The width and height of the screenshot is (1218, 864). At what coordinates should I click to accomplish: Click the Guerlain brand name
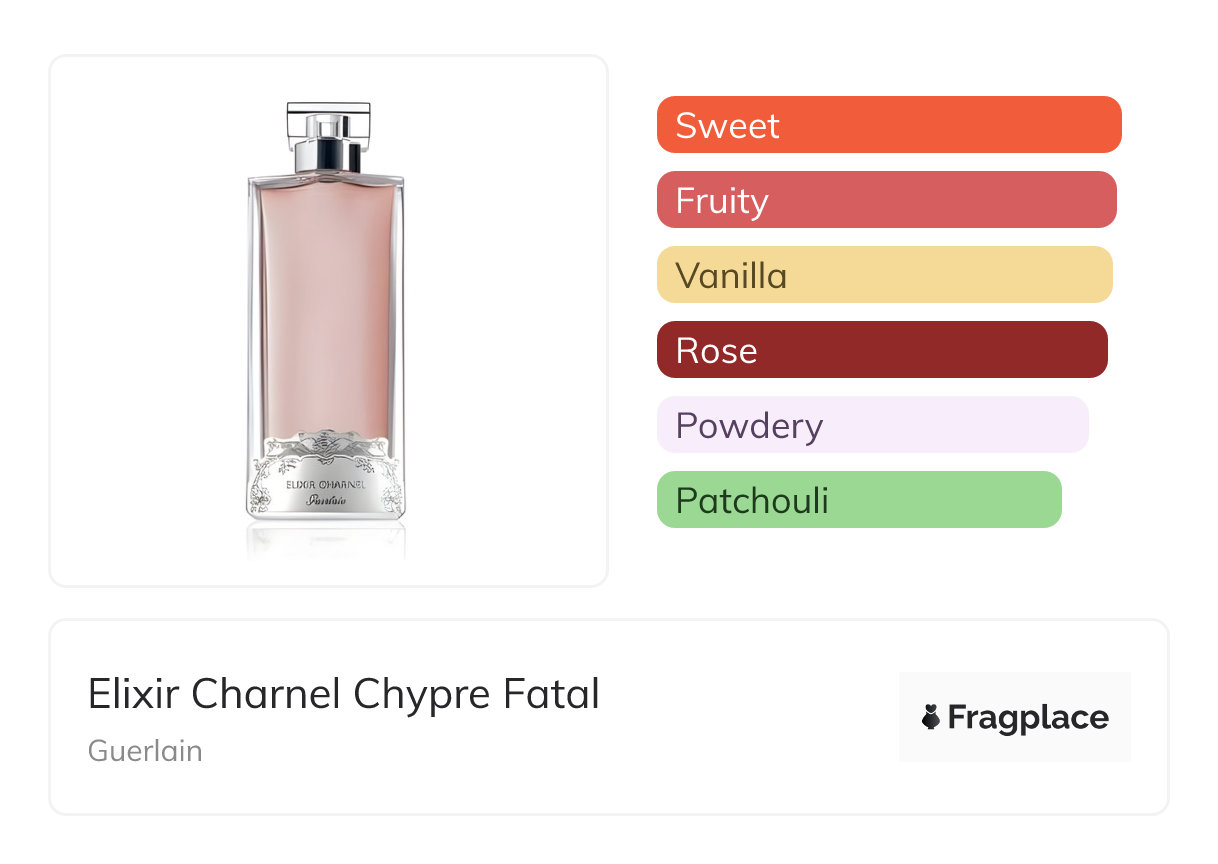pyautogui.click(x=145, y=751)
